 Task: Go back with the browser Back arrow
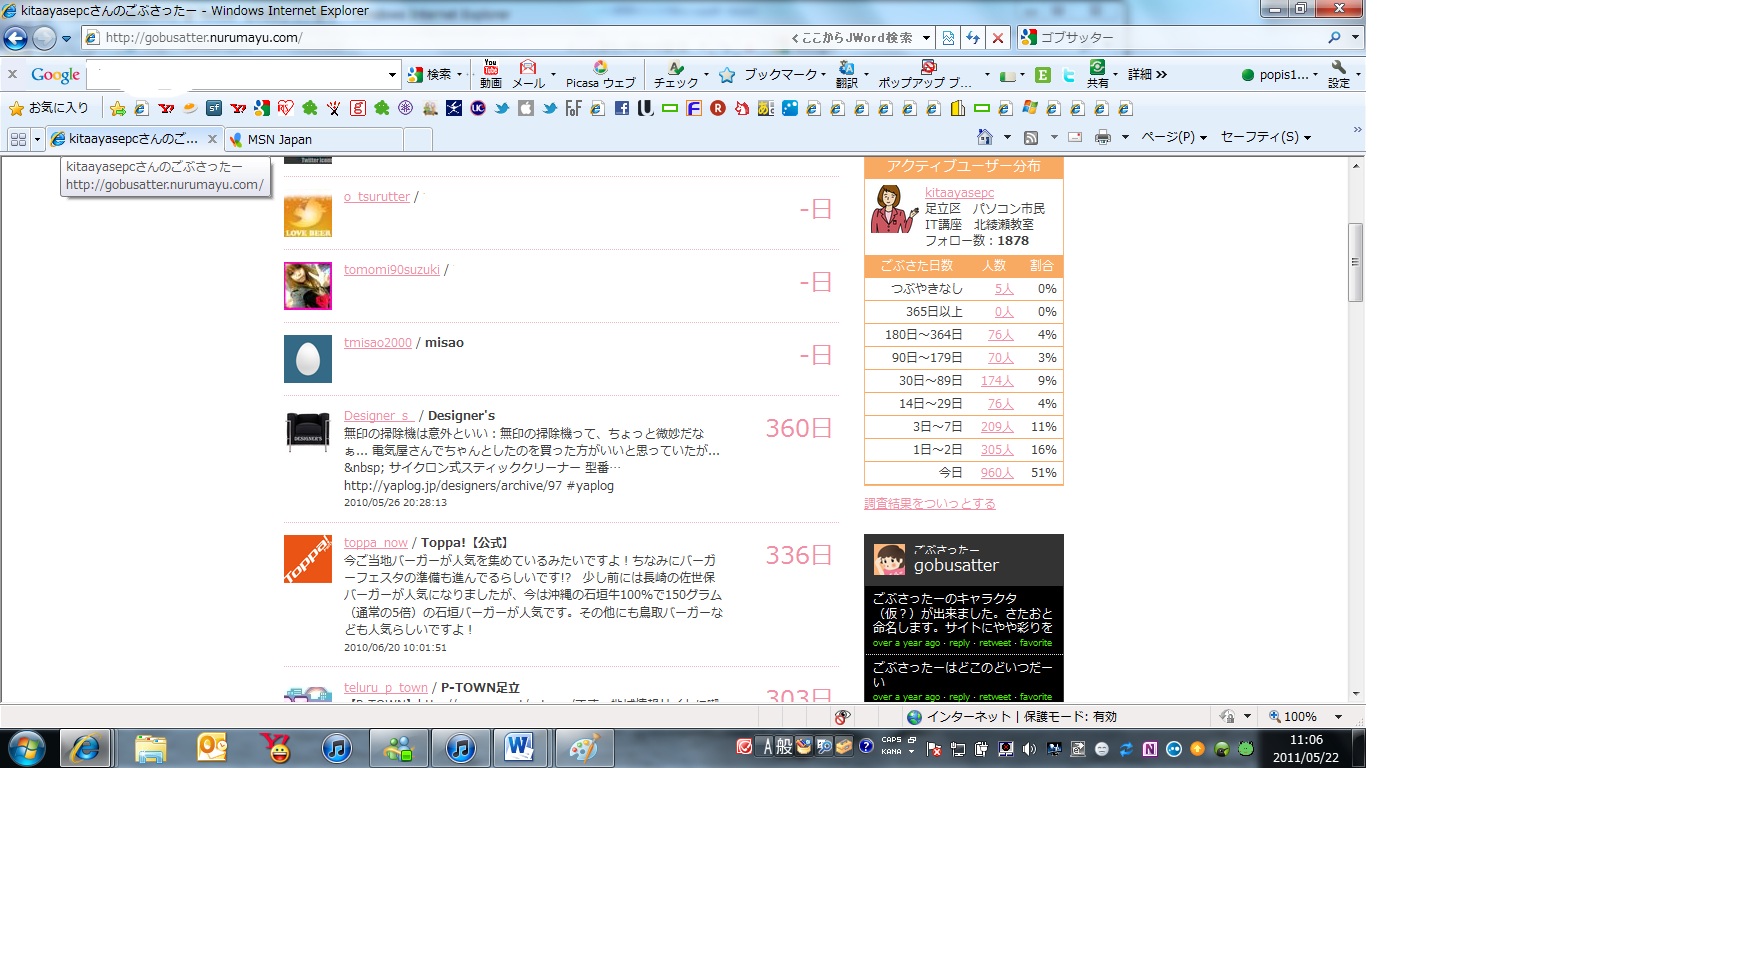[x=16, y=38]
